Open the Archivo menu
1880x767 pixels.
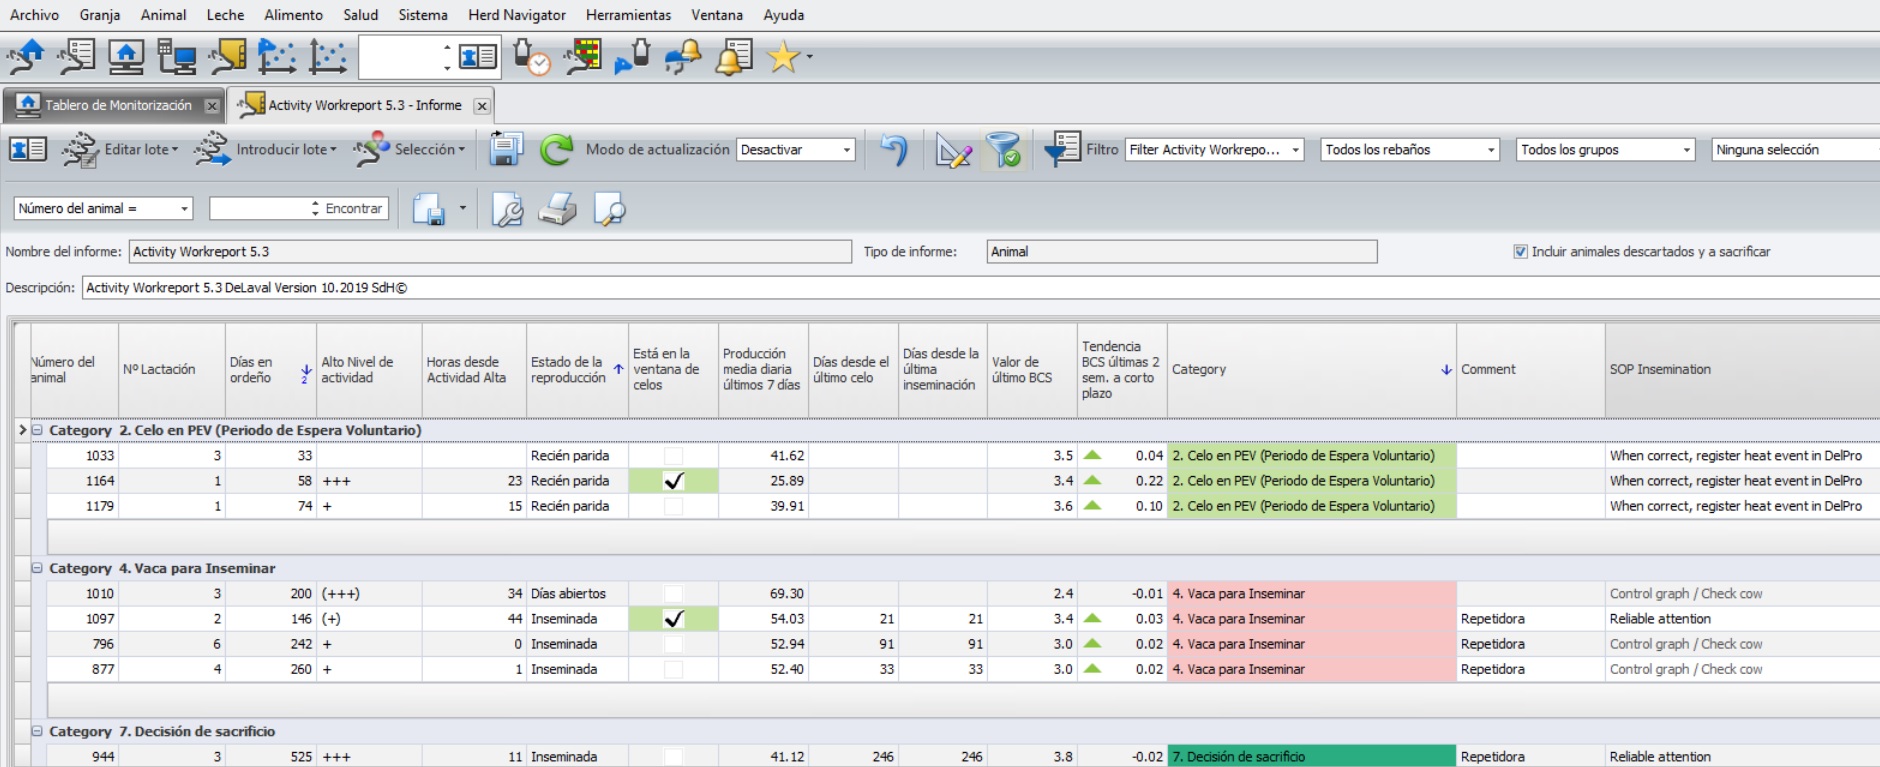click(34, 15)
